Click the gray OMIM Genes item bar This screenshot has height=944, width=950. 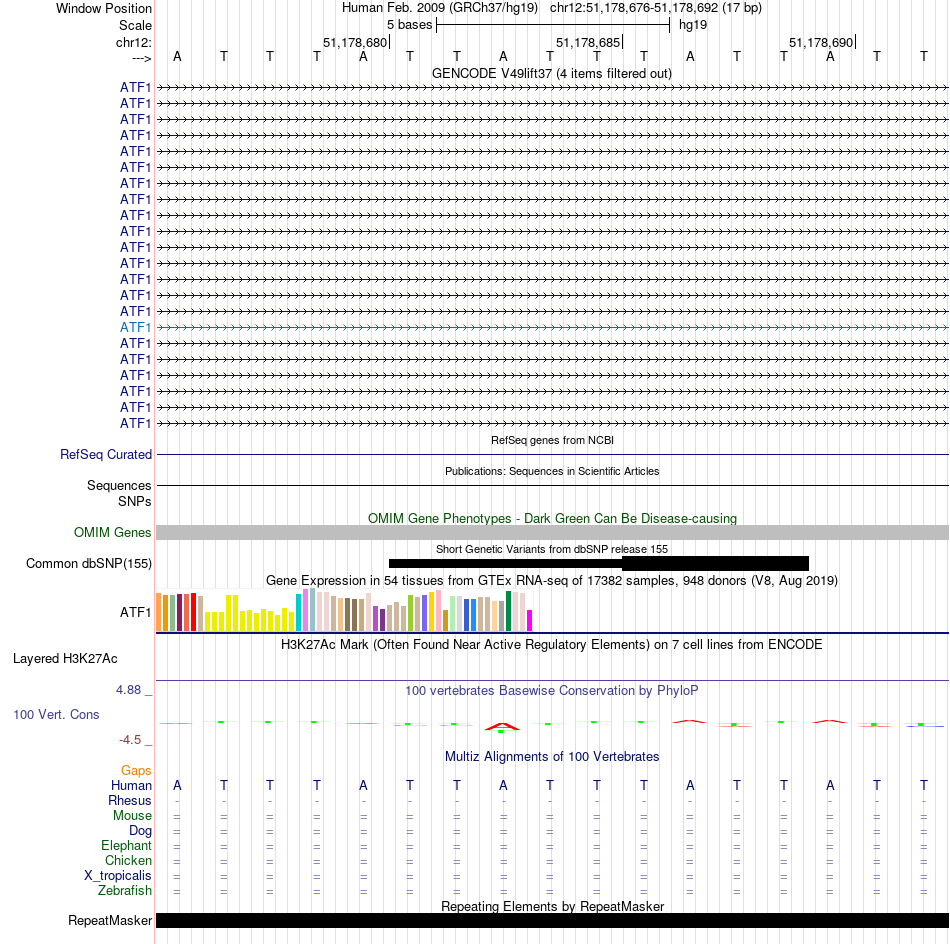tap(552, 532)
